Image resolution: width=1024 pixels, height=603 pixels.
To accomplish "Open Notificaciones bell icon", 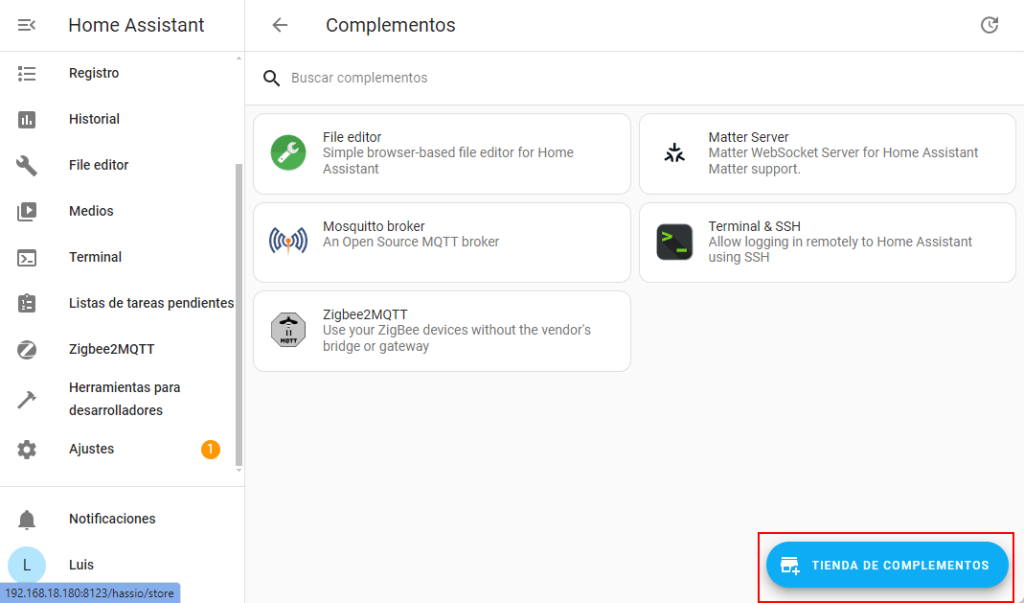I will [x=27, y=519].
